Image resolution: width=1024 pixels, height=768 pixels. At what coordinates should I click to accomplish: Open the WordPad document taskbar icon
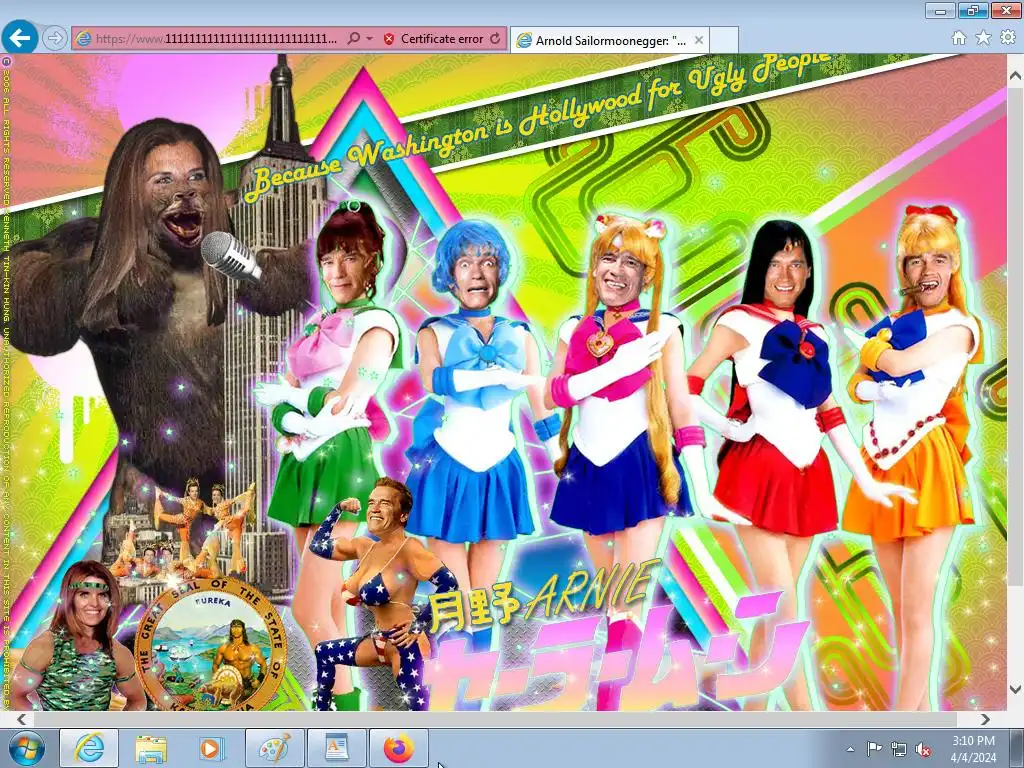click(336, 748)
